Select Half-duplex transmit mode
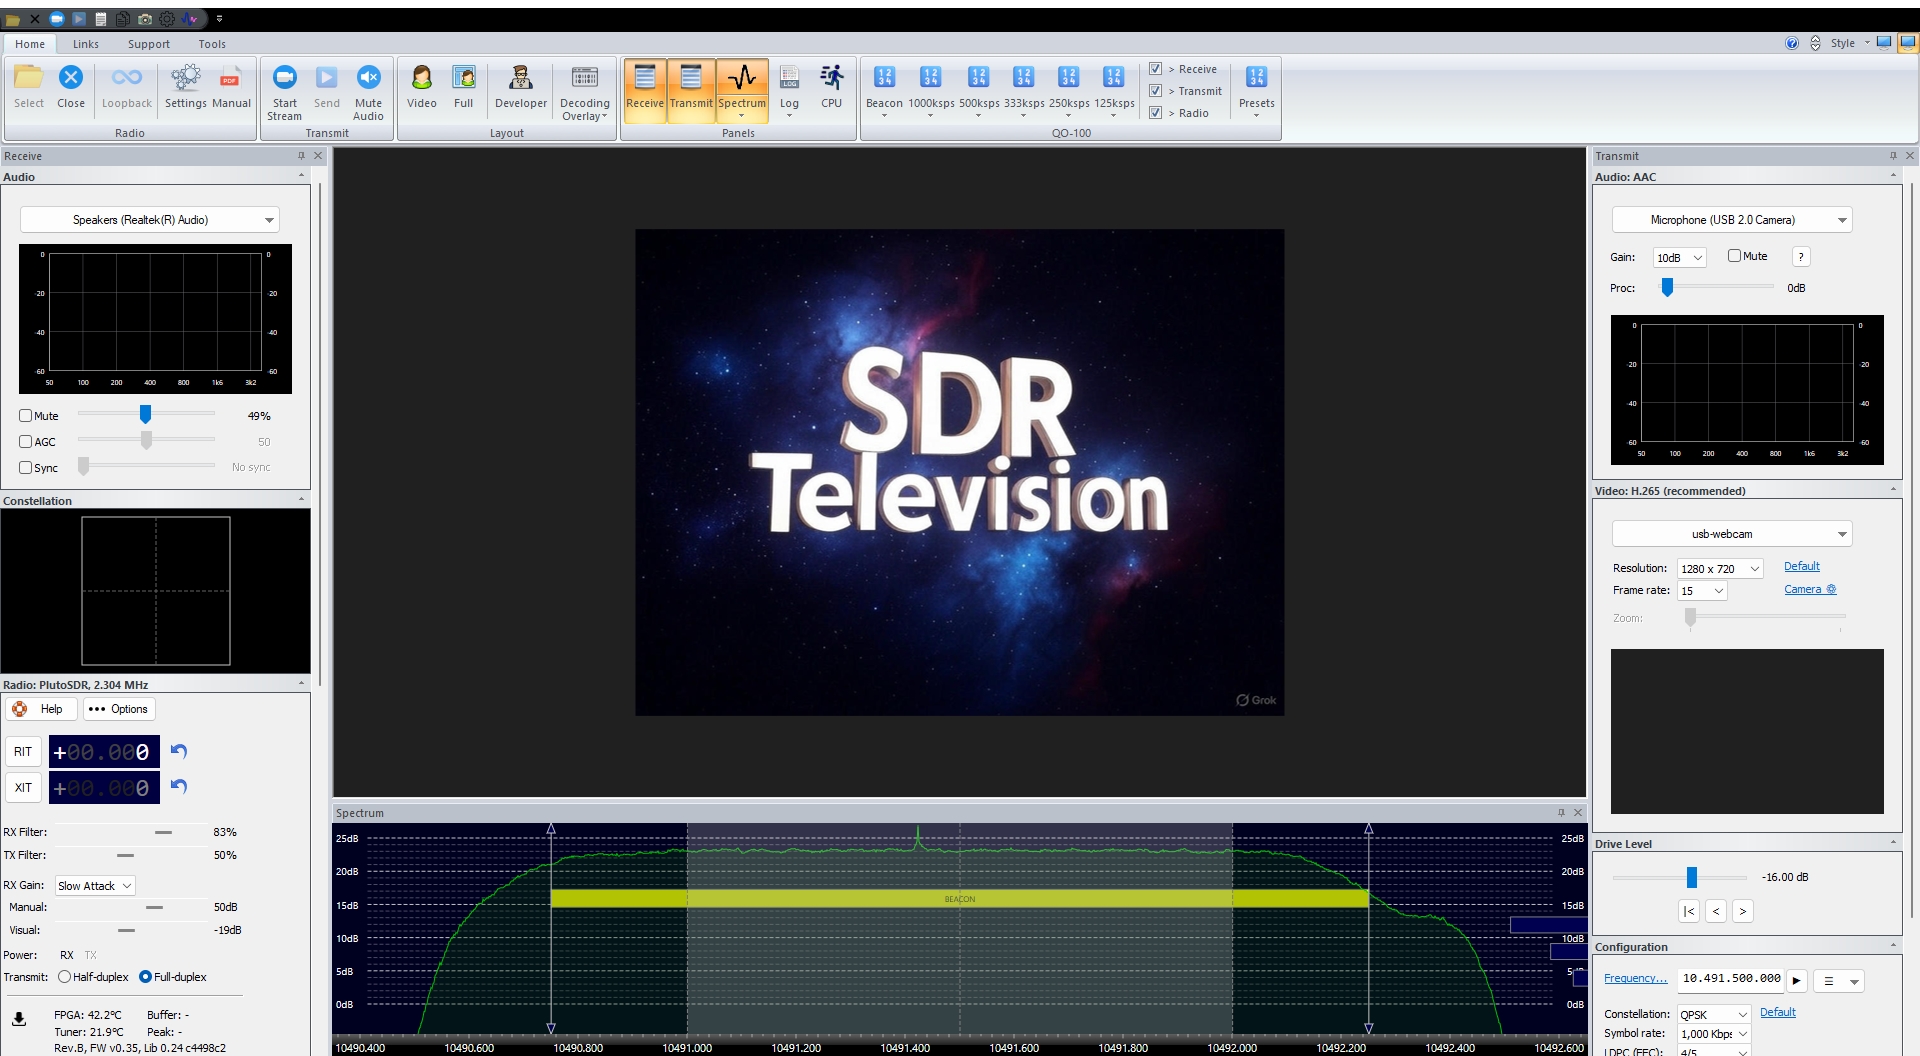The width and height of the screenshot is (1920, 1056). [65, 977]
